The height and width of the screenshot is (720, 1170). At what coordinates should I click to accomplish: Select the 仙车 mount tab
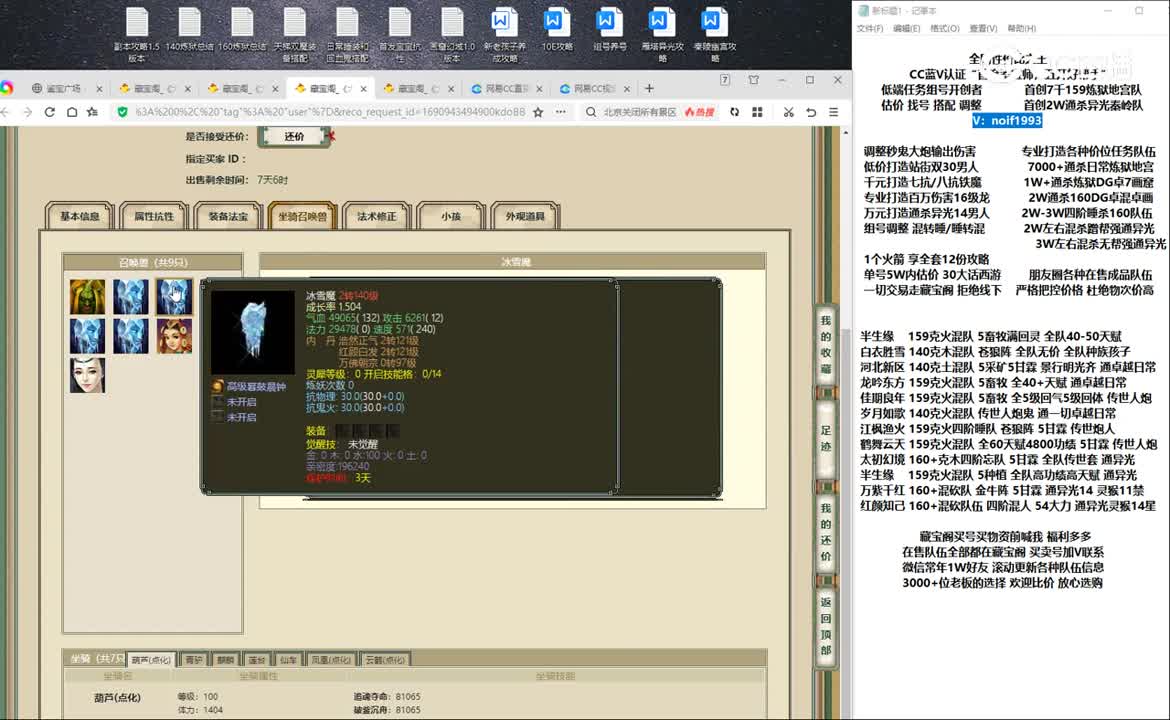pyautogui.click(x=289, y=660)
